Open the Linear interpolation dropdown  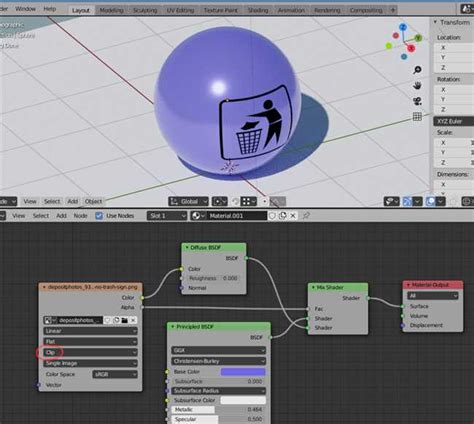pos(90,331)
